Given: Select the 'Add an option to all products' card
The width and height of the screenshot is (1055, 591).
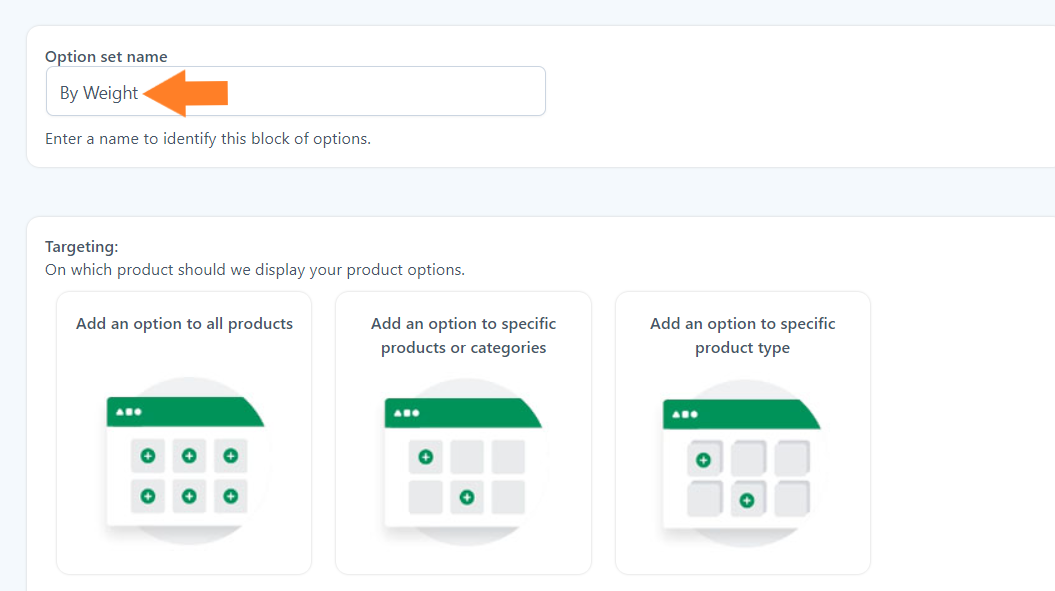Looking at the screenshot, I should point(184,433).
